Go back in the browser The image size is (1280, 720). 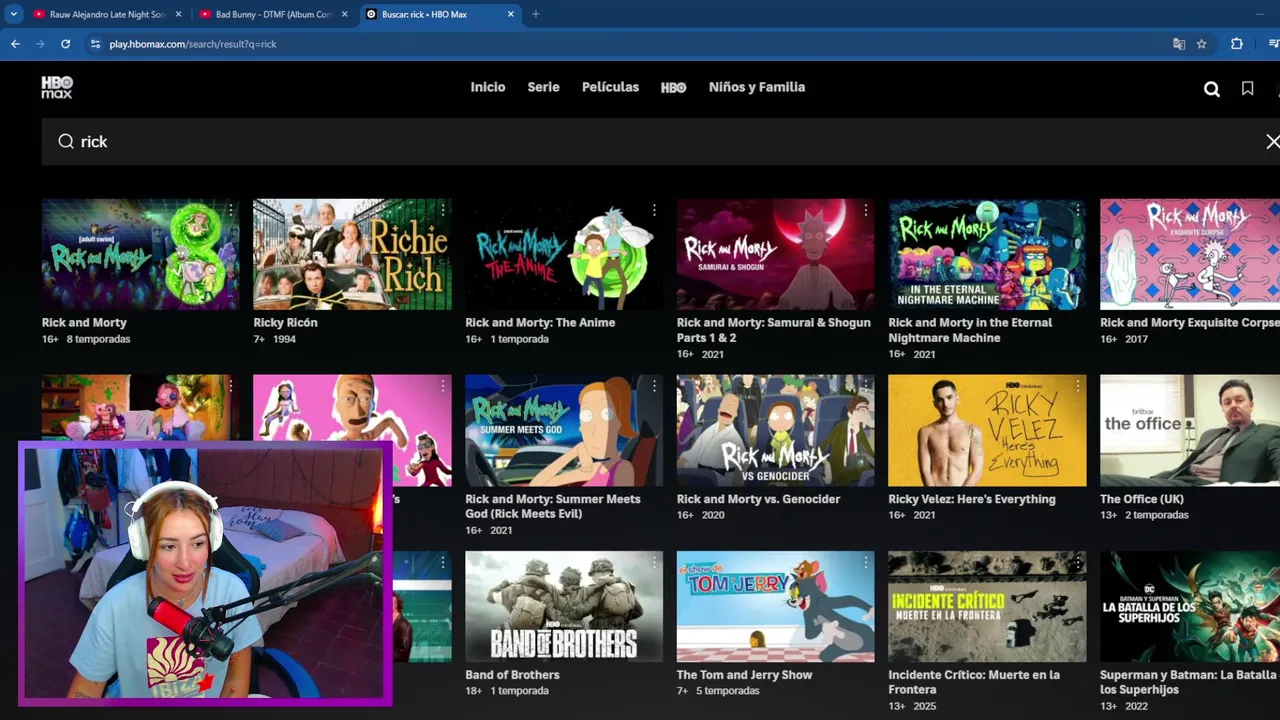tap(15, 44)
